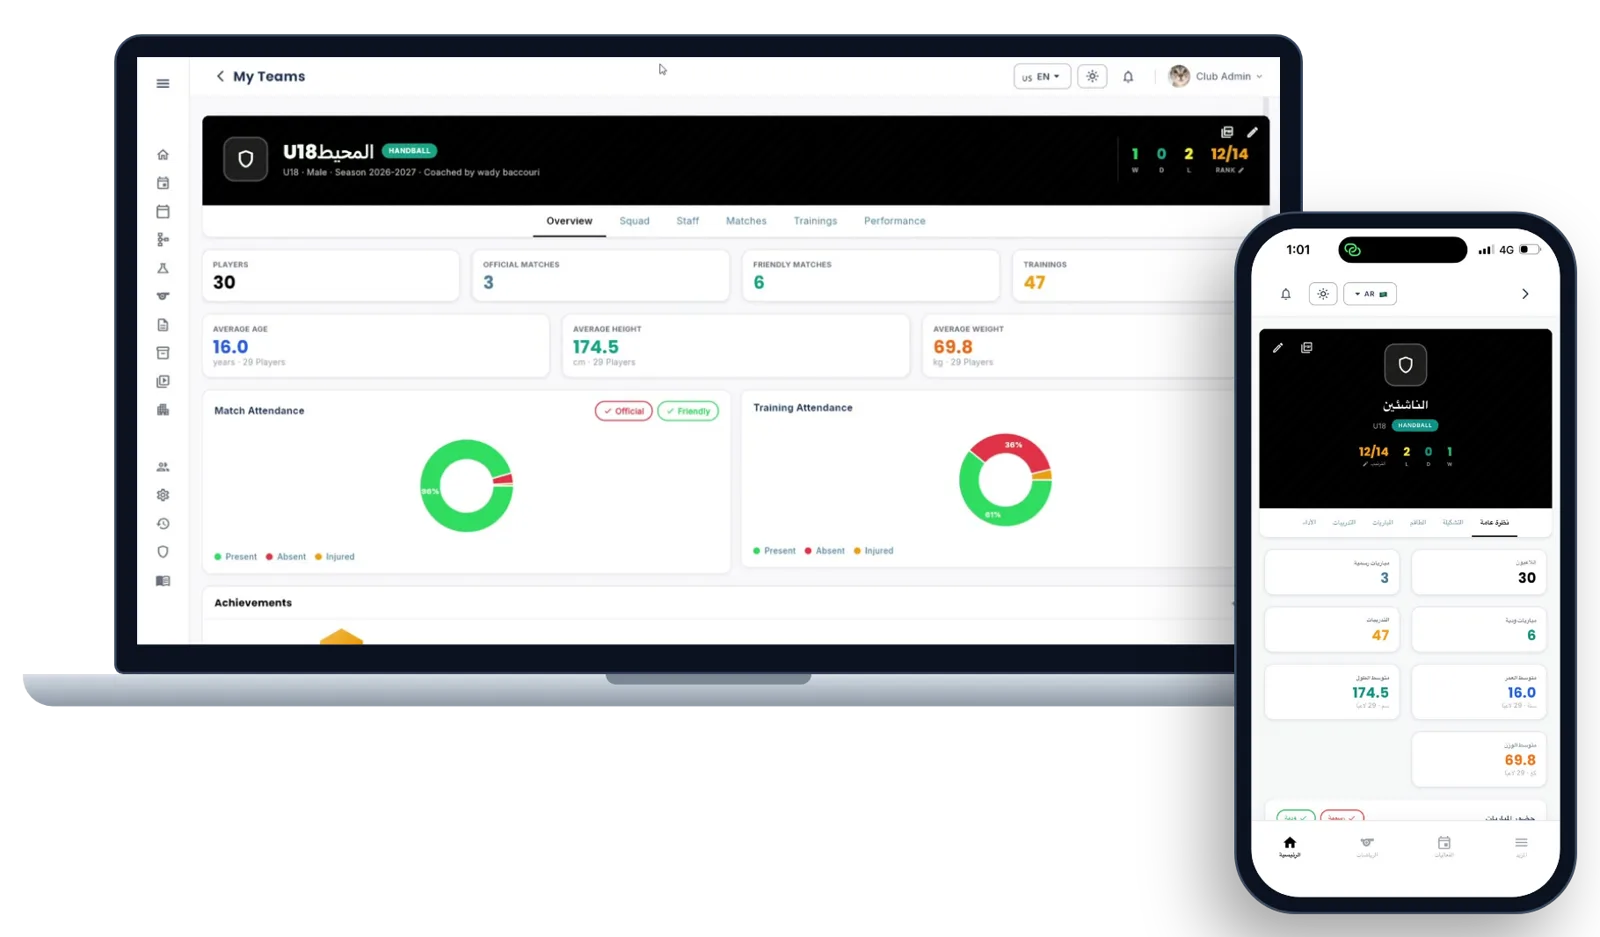1600x937 pixels.
Task: Toggle the green match filter chip on phone
Action: point(1296,817)
